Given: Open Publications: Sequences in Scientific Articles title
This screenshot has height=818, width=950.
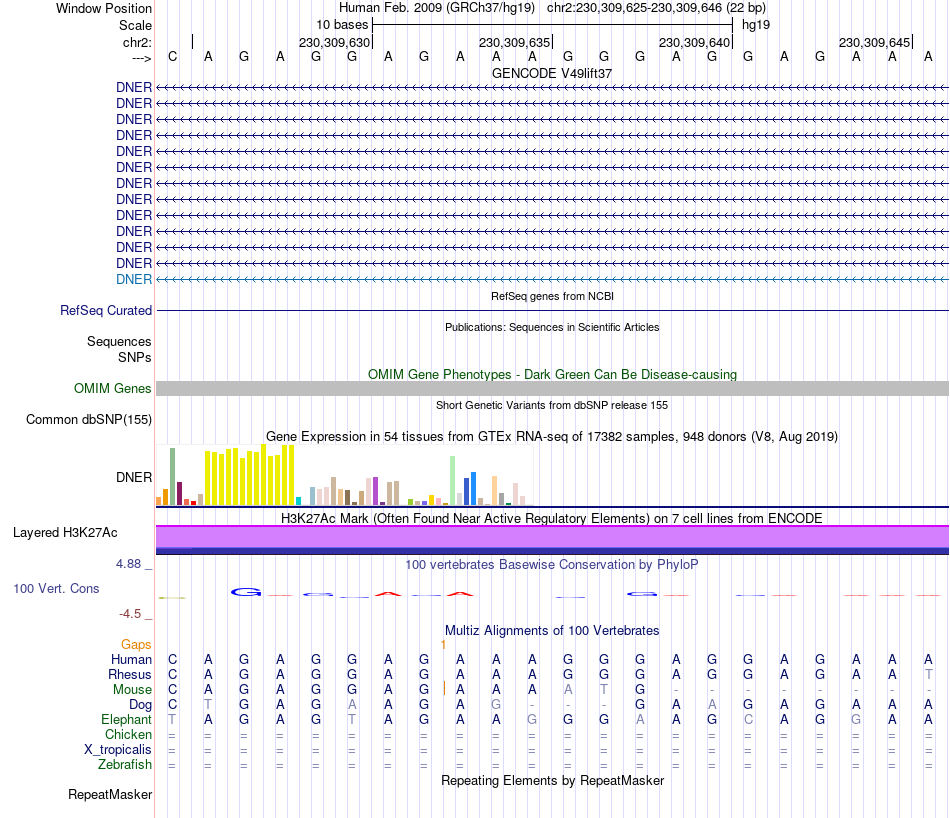Looking at the screenshot, I should point(552,327).
